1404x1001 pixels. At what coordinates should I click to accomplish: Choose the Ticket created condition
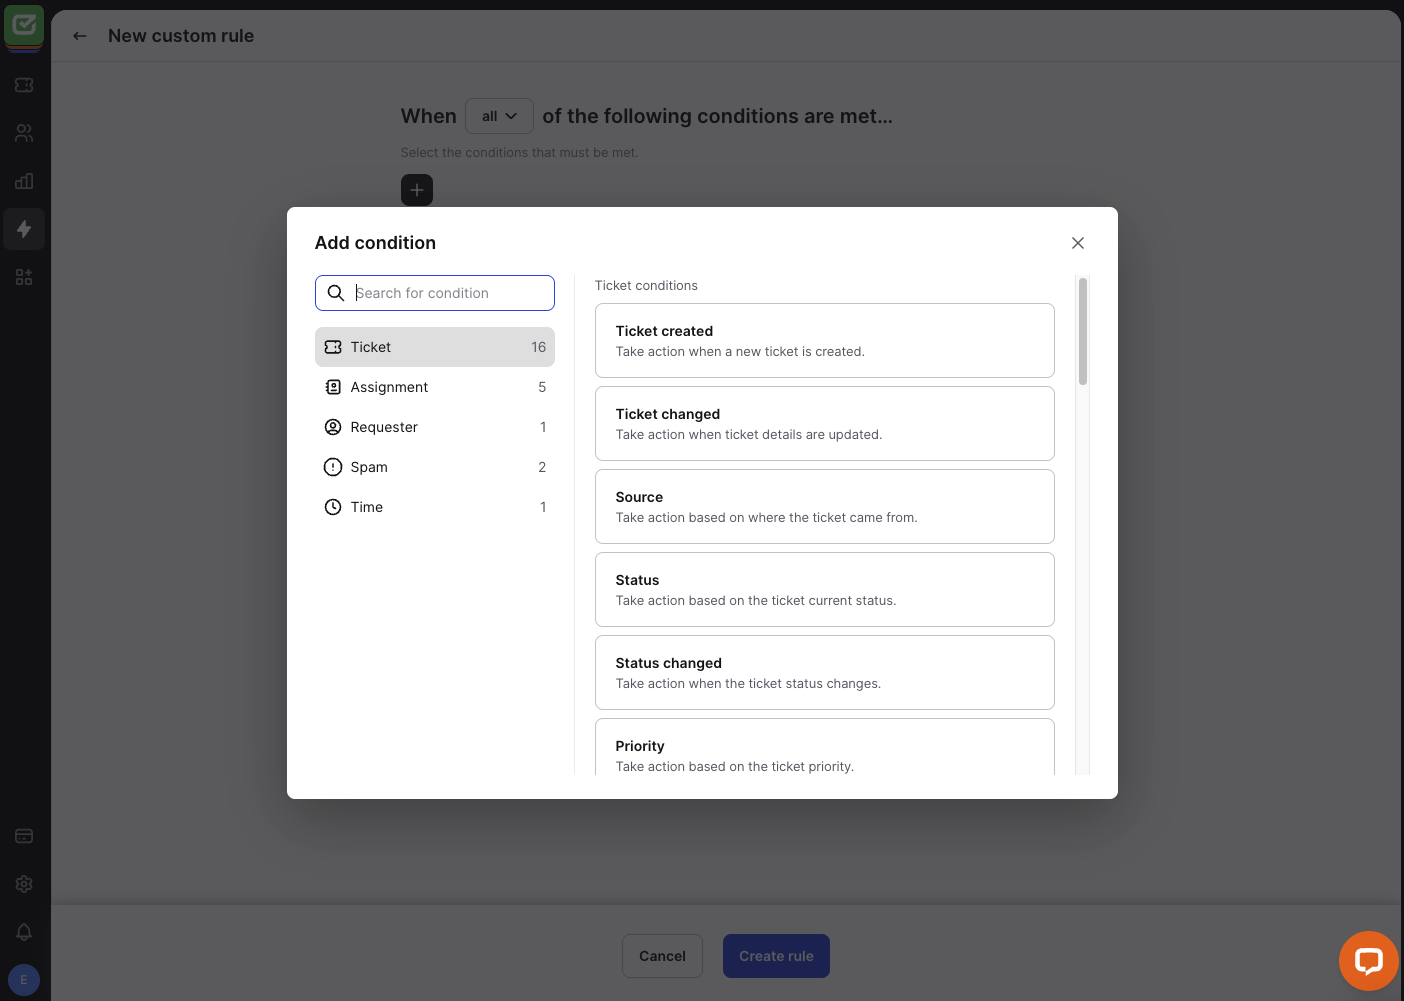[x=825, y=341]
